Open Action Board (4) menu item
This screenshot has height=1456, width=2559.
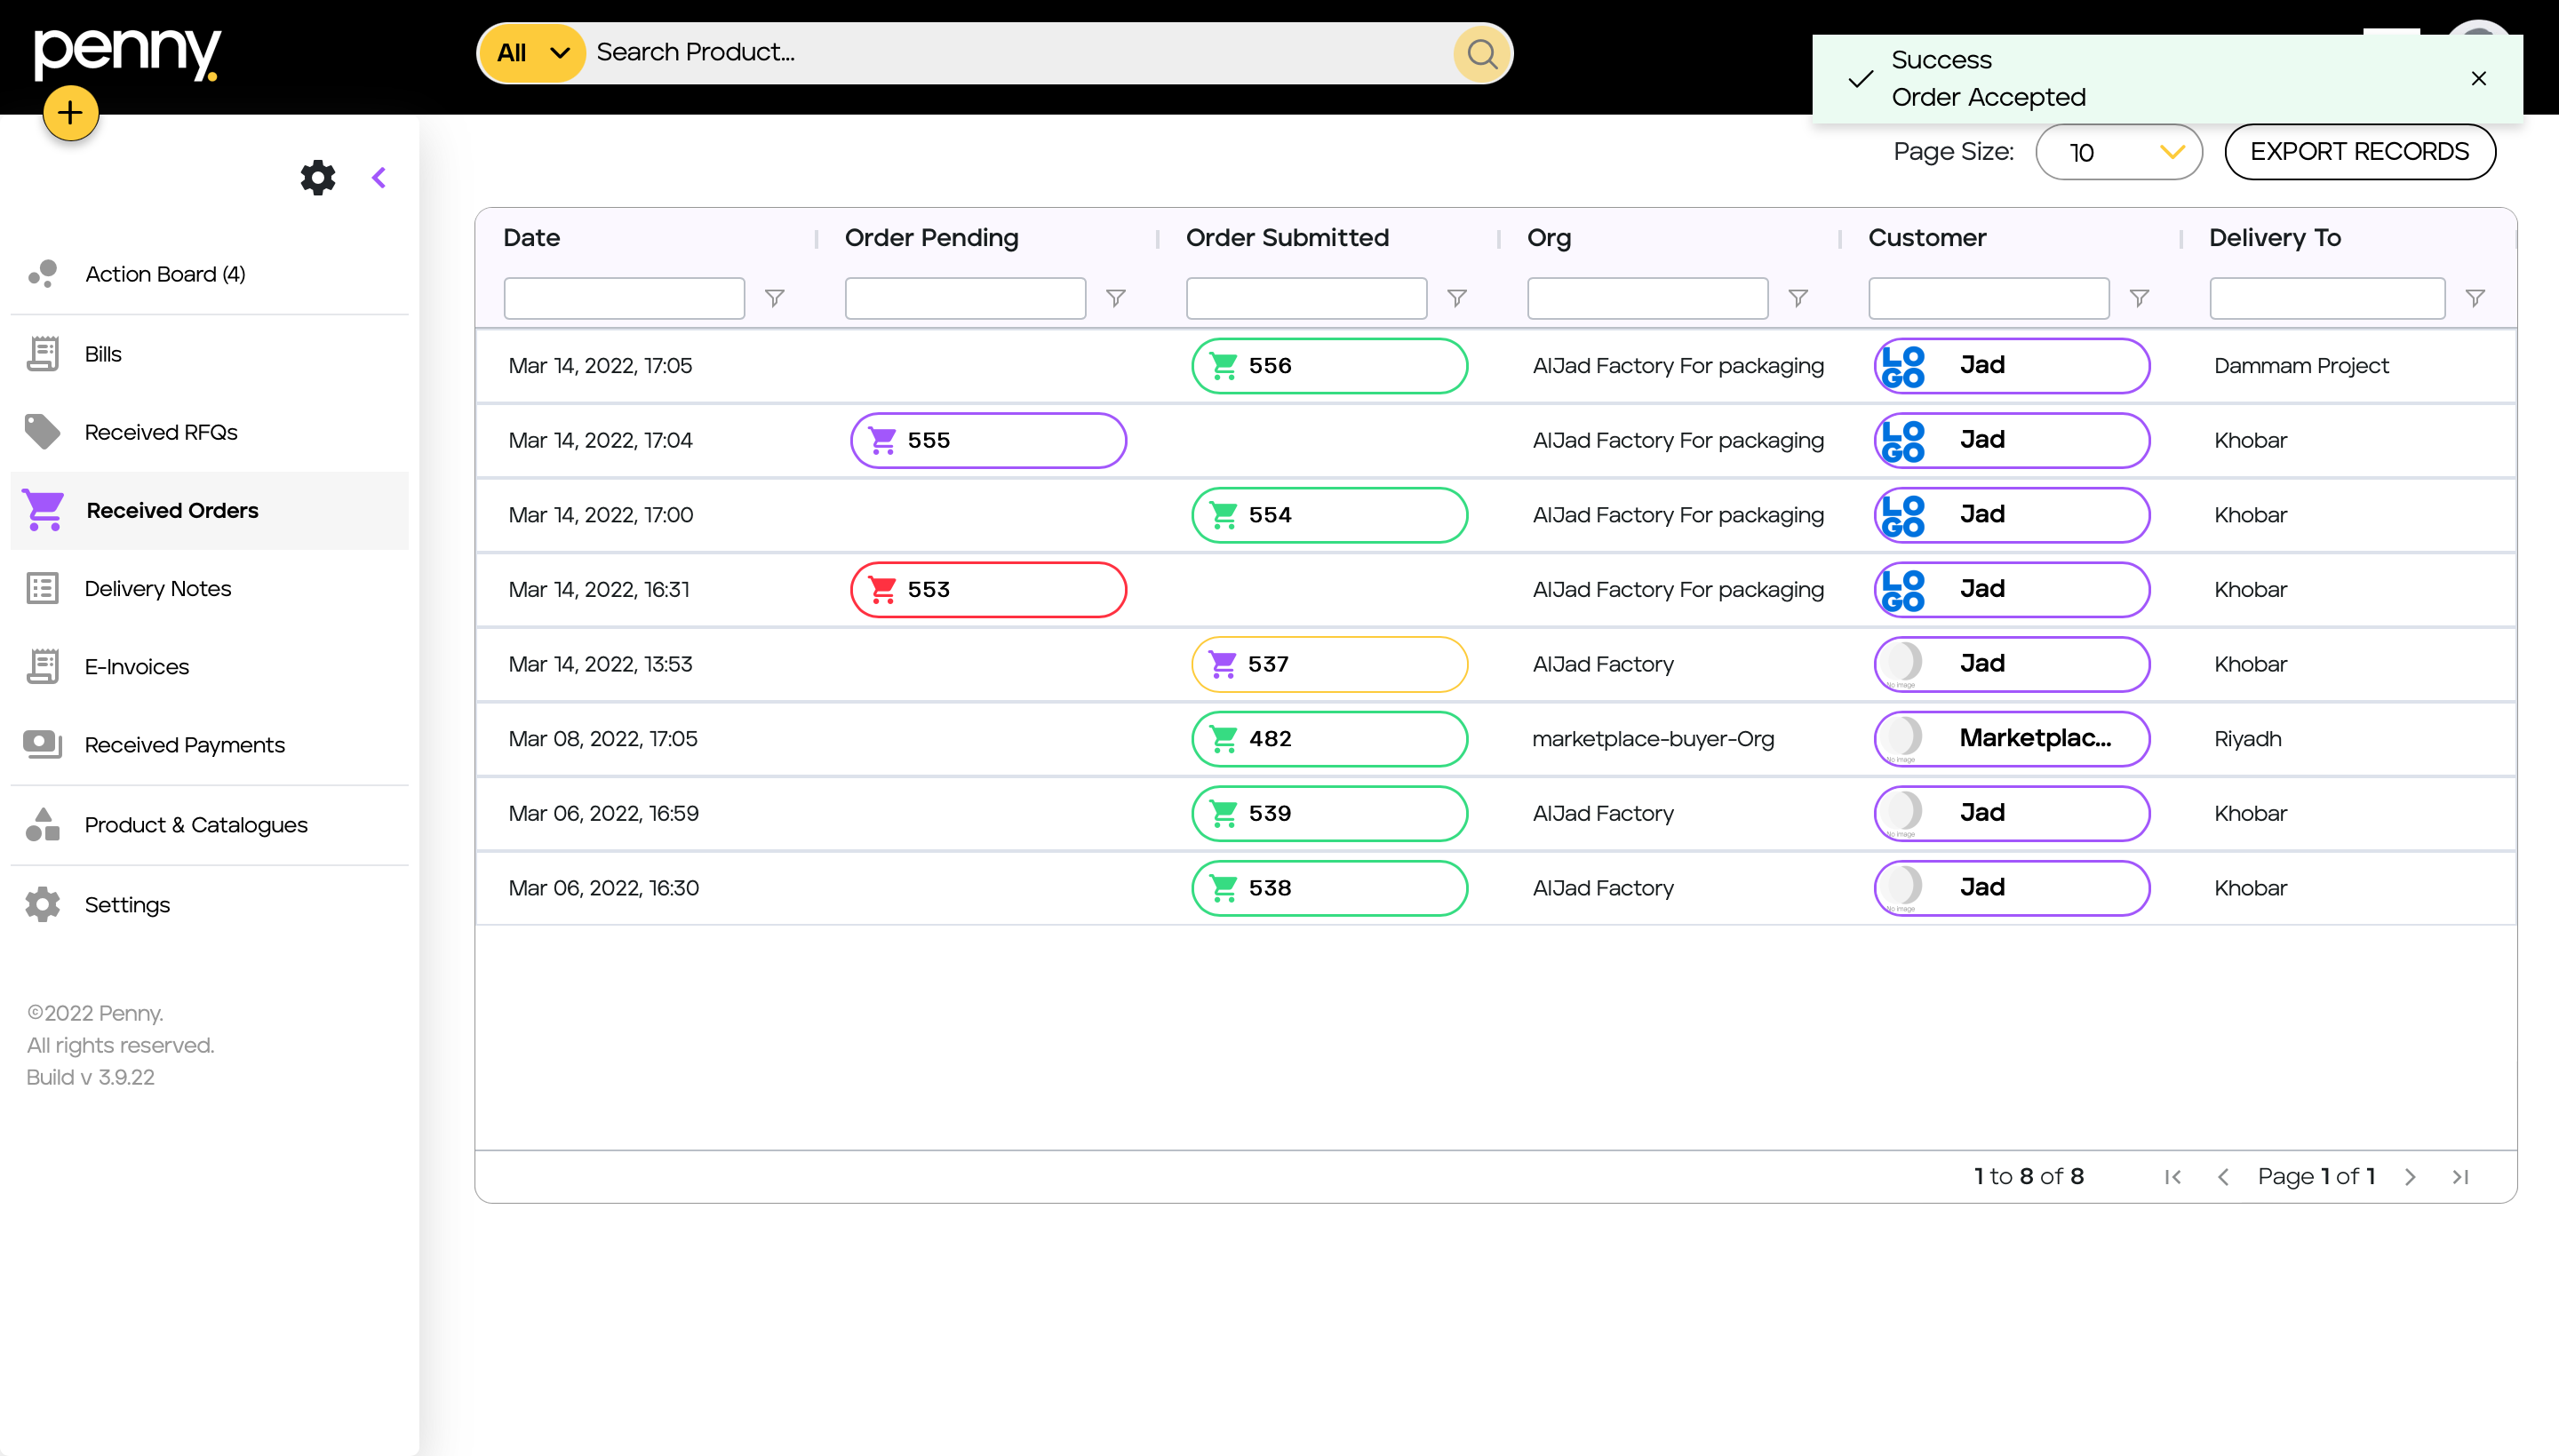click(x=209, y=274)
